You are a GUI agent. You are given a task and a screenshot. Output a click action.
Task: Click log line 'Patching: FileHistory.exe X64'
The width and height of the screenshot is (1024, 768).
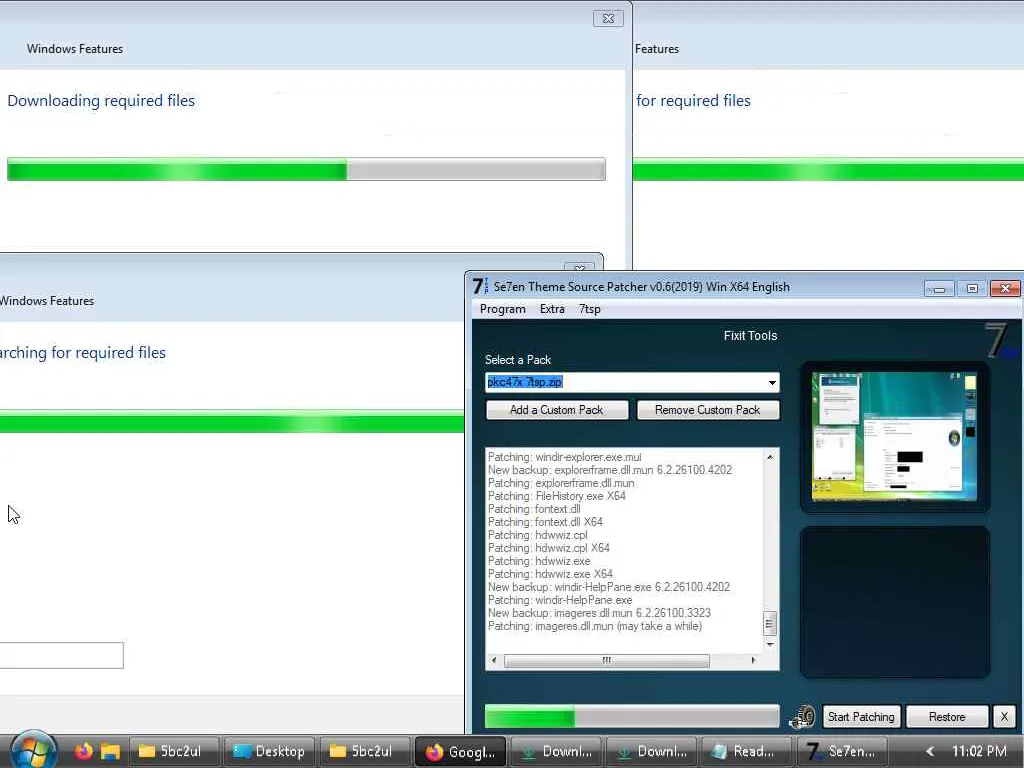click(556, 496)
